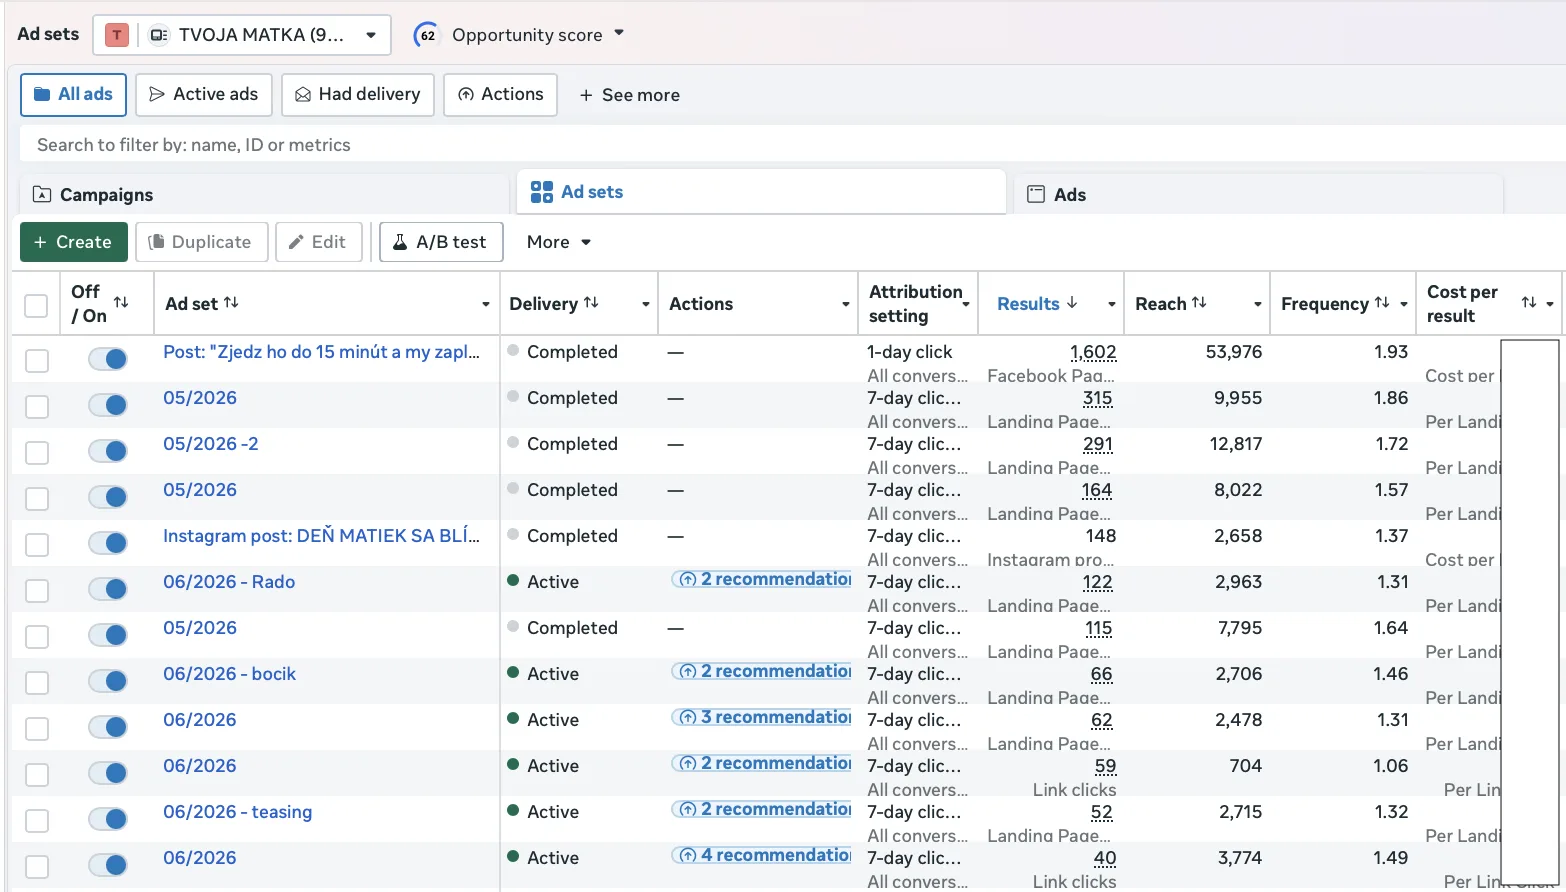Click recommendation icon for 06/2026 - Rado

click(688, 580)
